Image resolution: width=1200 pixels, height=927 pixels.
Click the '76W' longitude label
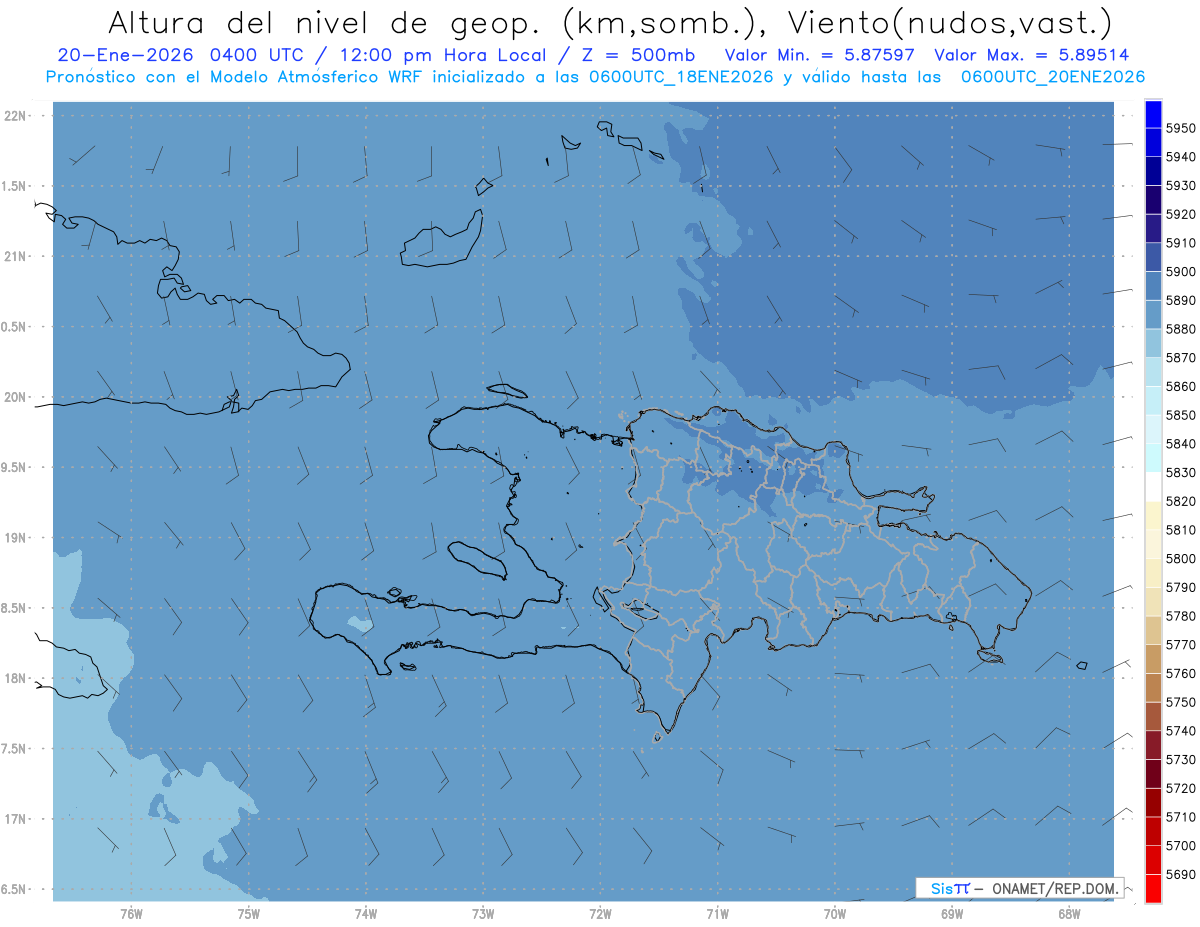pos(131,913)
